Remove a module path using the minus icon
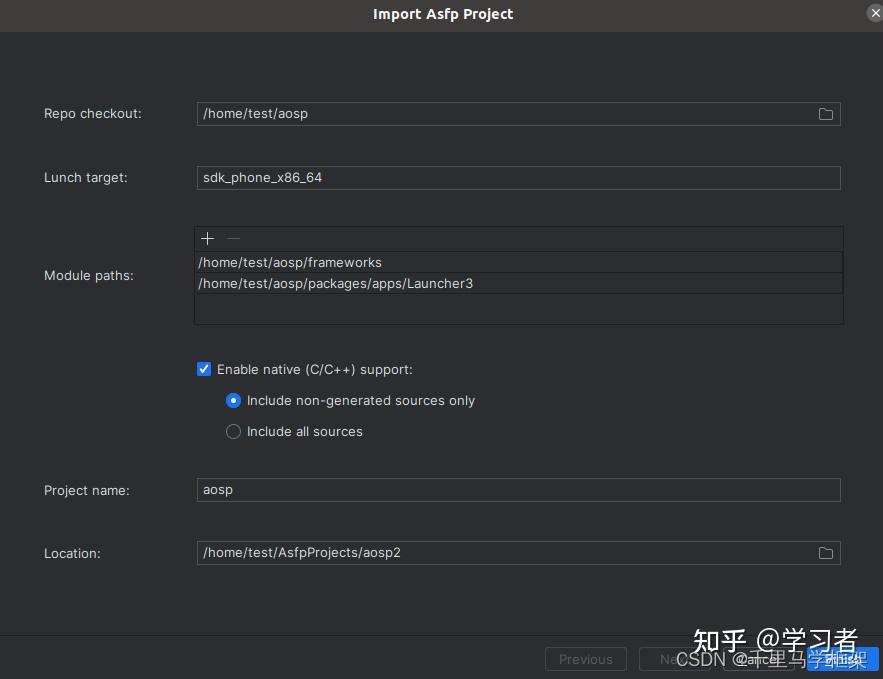The height and width of the screenshot is (679, 883). click(x=233, y=238)
